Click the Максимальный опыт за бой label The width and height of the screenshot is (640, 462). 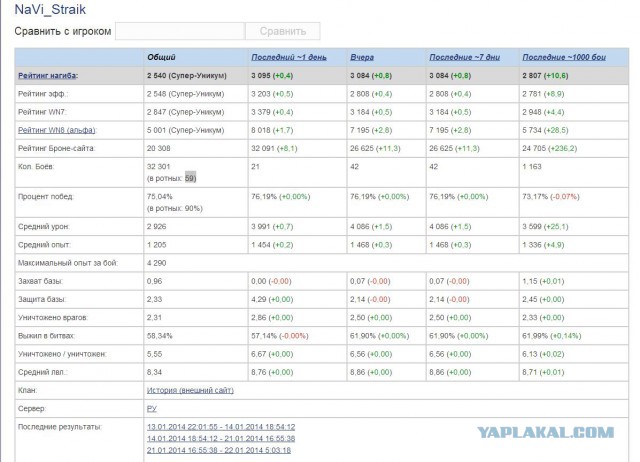(x=68, y=263)
